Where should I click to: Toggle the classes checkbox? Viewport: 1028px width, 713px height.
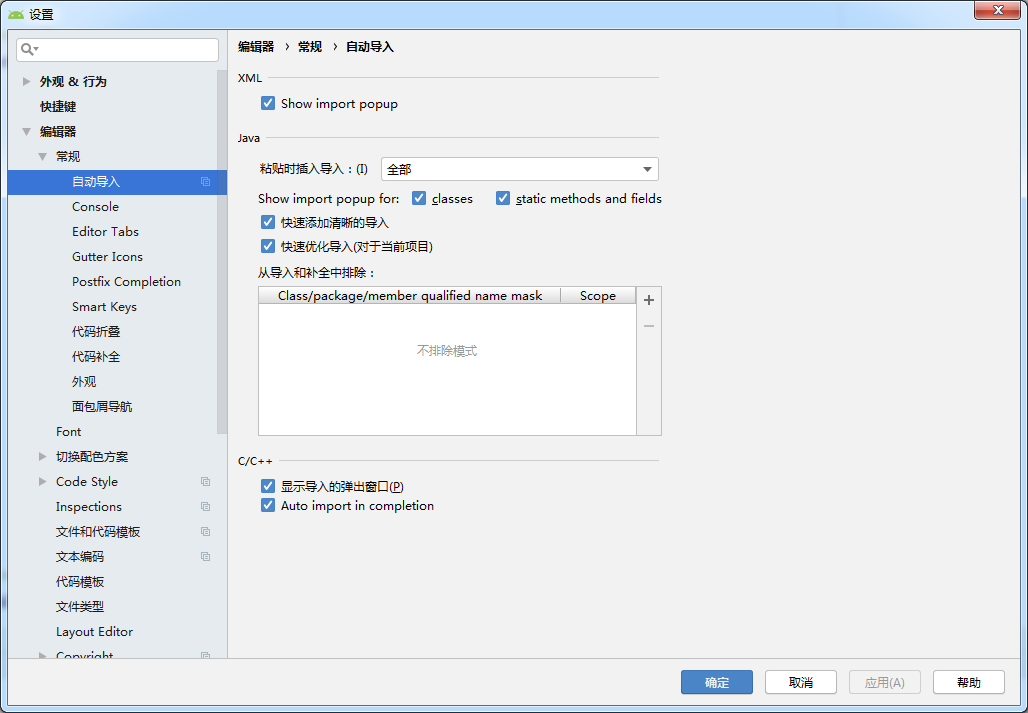[419, 198]
